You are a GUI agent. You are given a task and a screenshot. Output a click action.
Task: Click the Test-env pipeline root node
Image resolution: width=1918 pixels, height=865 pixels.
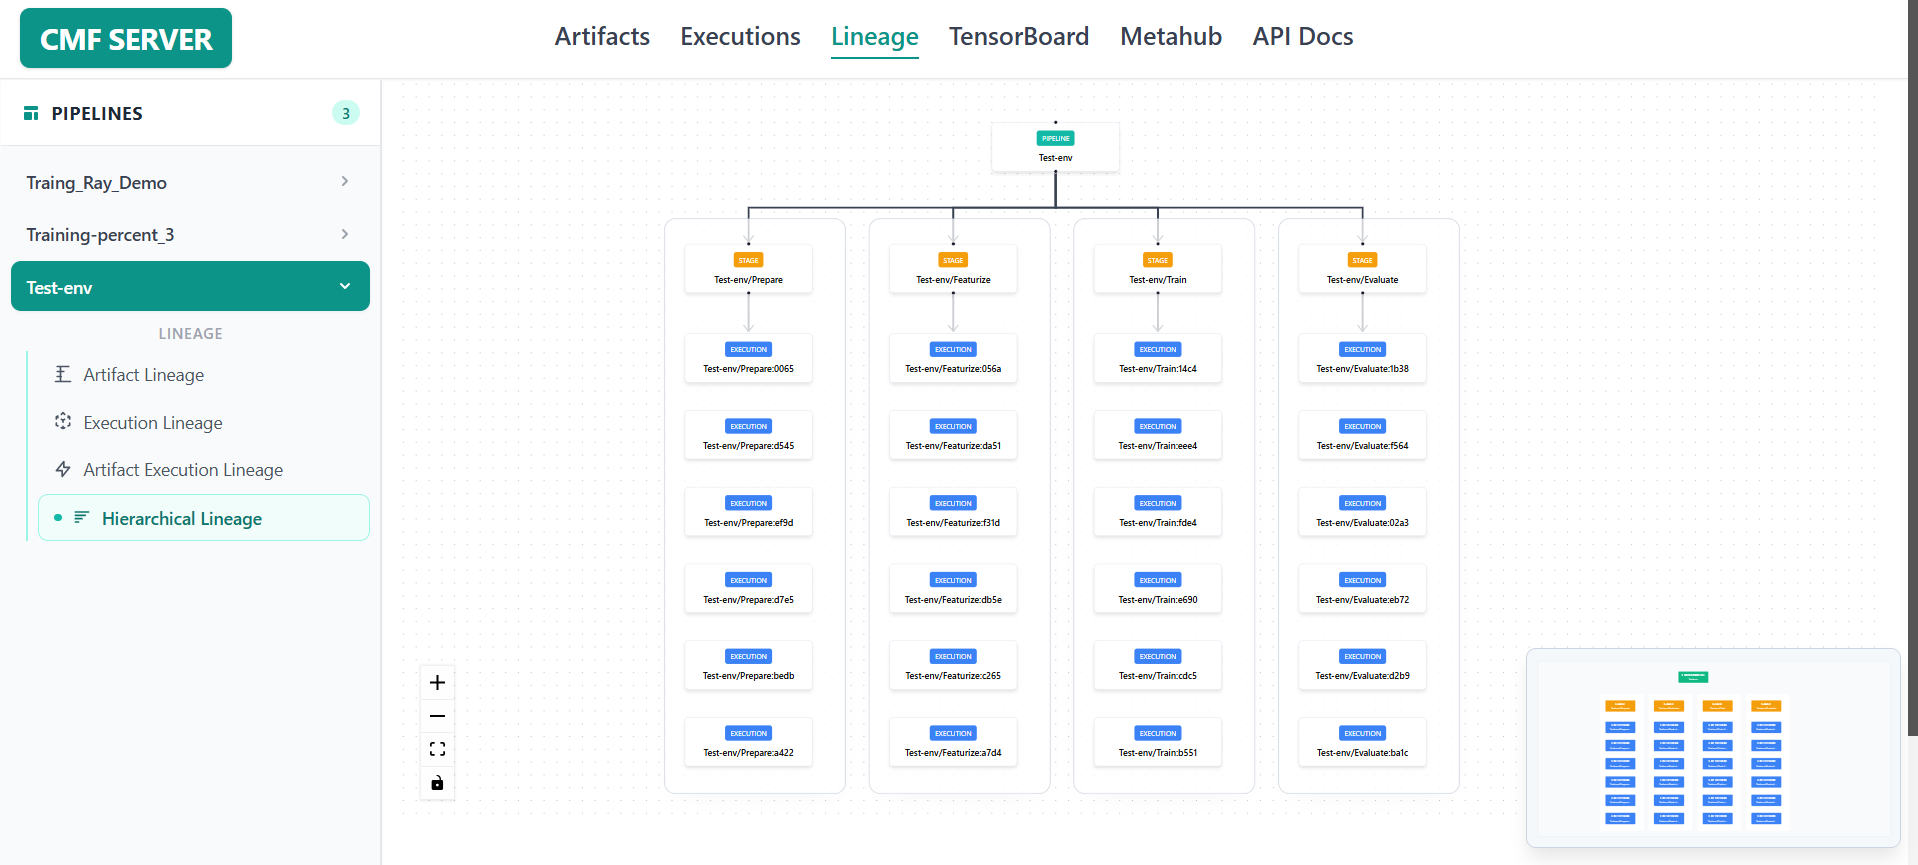(x=1055, y=147)
